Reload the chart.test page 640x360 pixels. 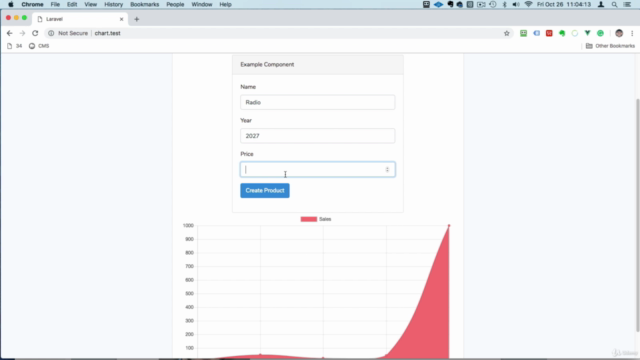pos(35,33)
